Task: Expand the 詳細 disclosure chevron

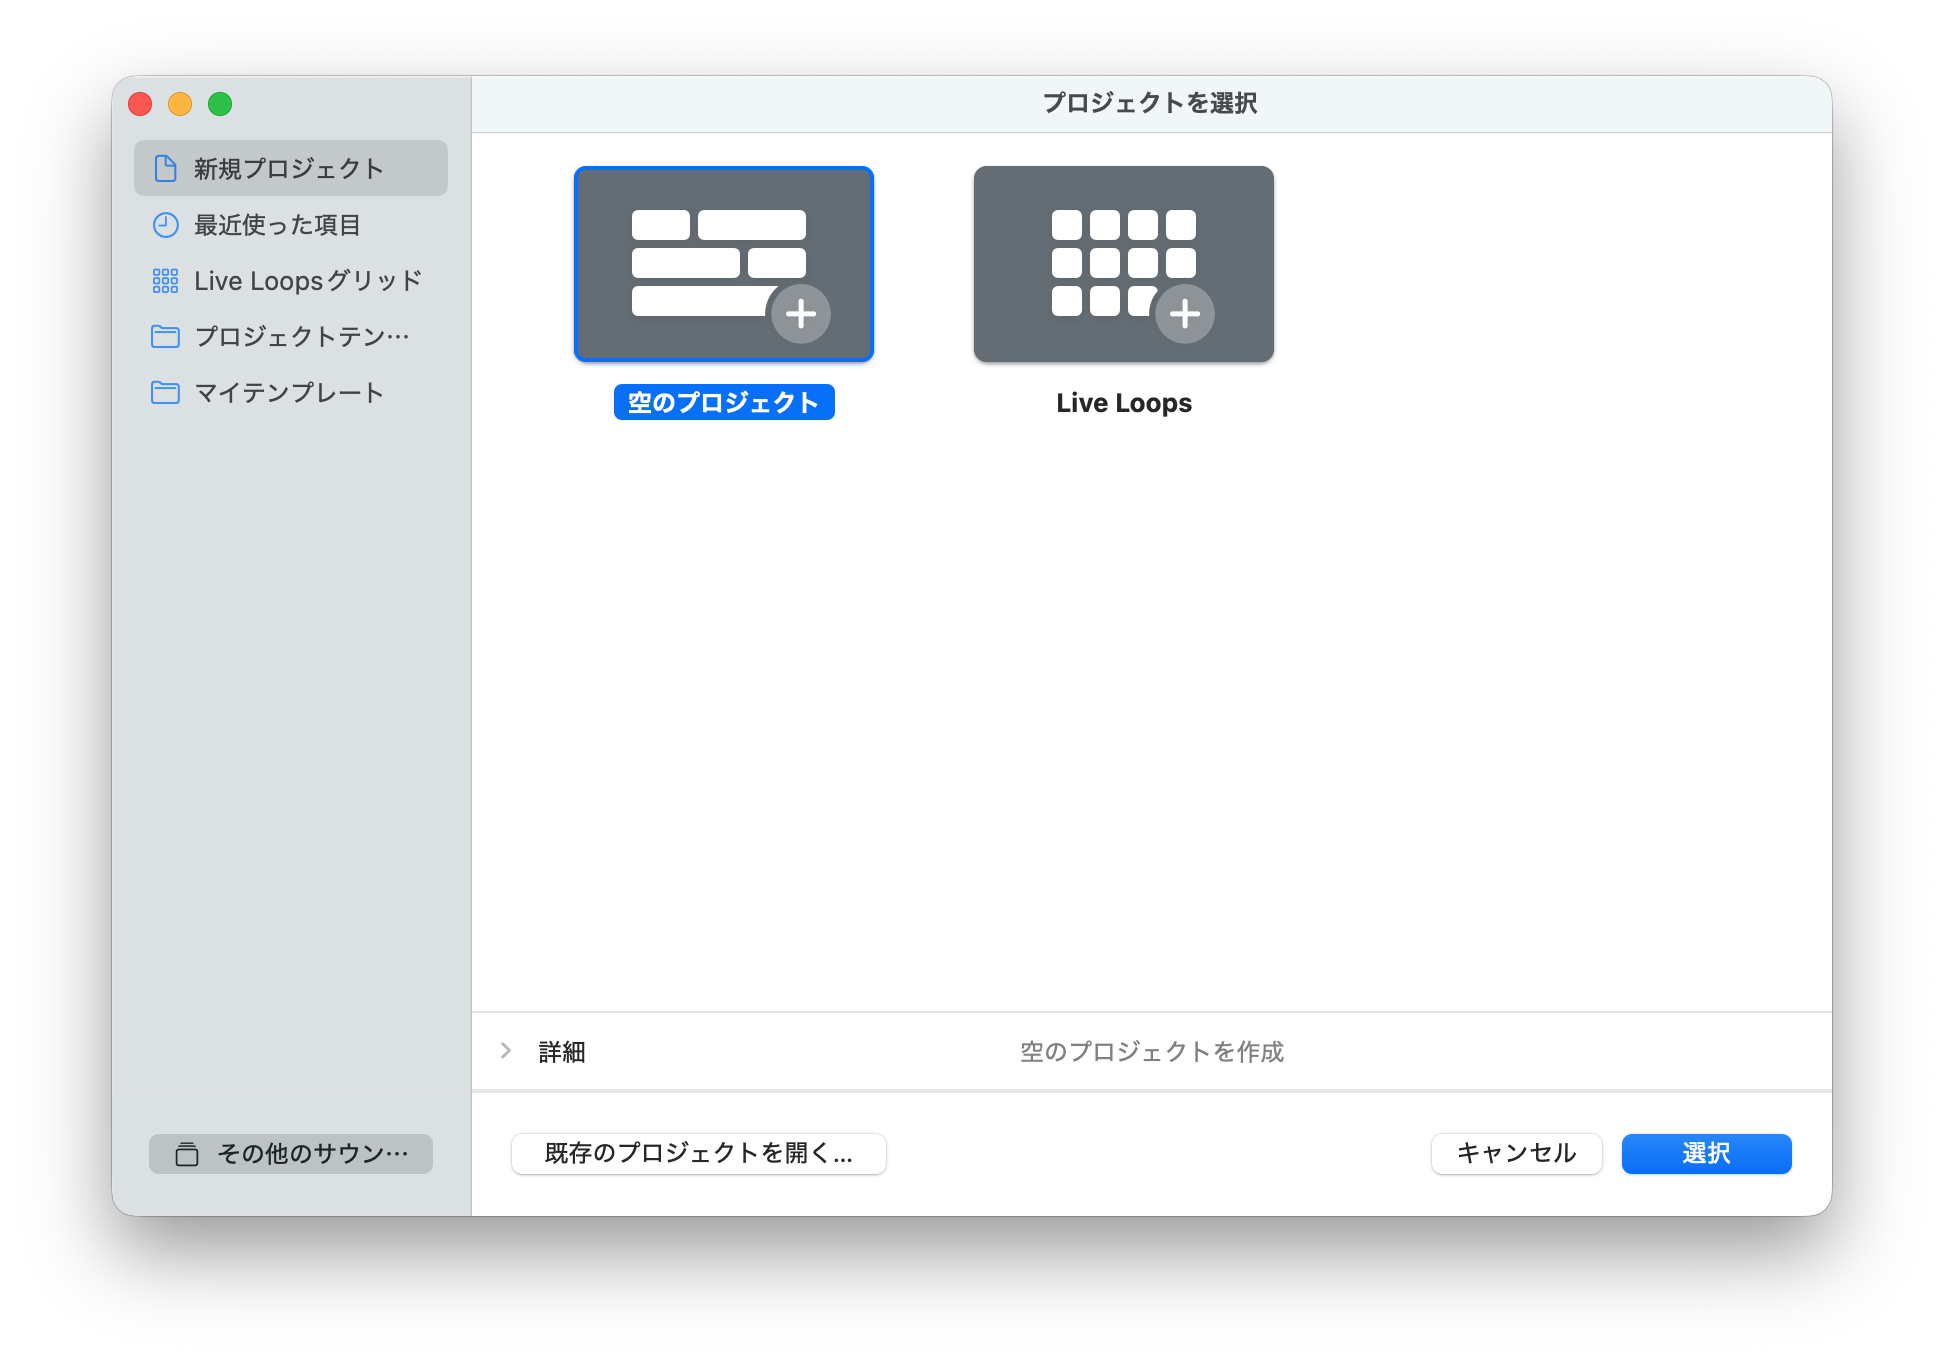Action: coord(506,1051)
